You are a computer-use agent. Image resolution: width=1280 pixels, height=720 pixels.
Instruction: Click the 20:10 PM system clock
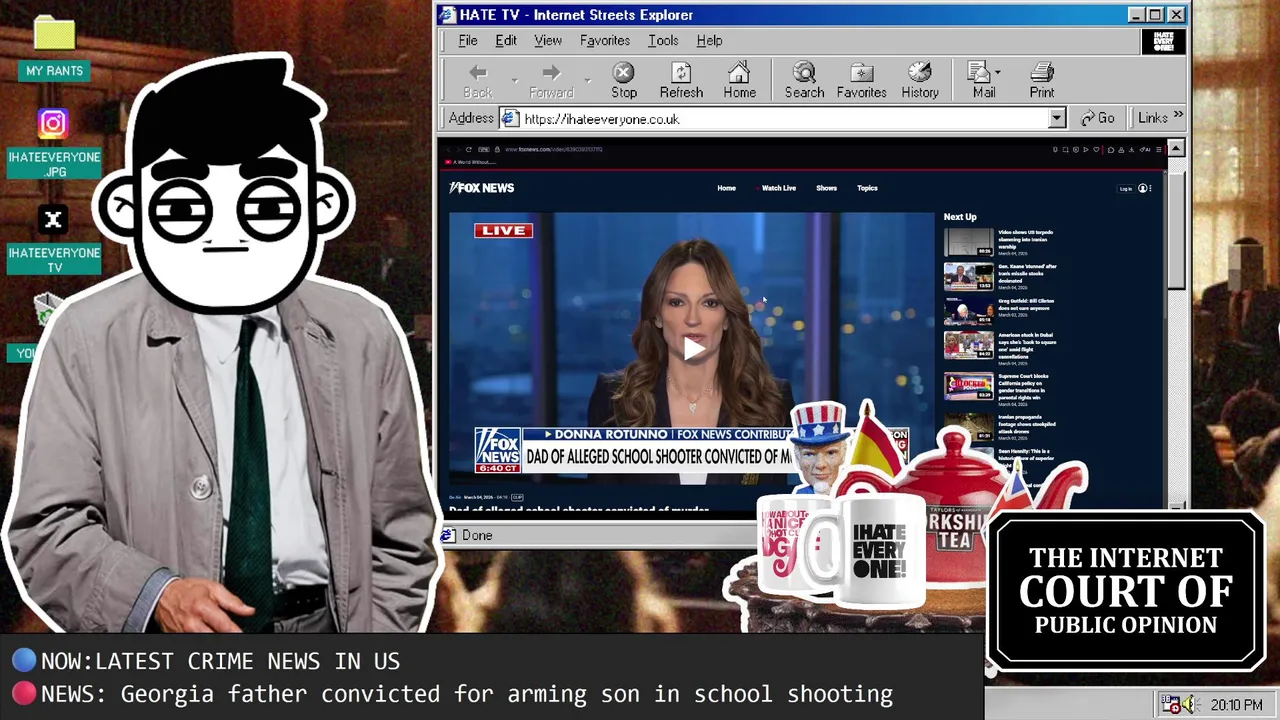1236,705
